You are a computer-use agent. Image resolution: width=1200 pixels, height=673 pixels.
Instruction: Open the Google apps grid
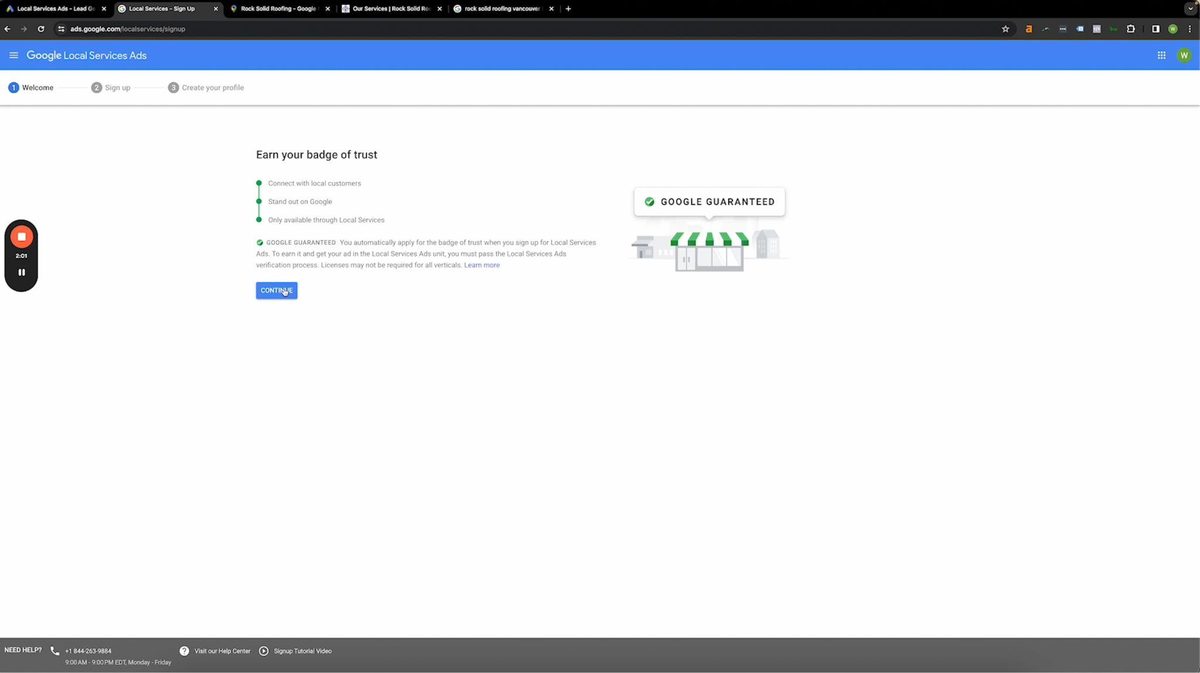pyautogui.click(x=1161, y=55)
